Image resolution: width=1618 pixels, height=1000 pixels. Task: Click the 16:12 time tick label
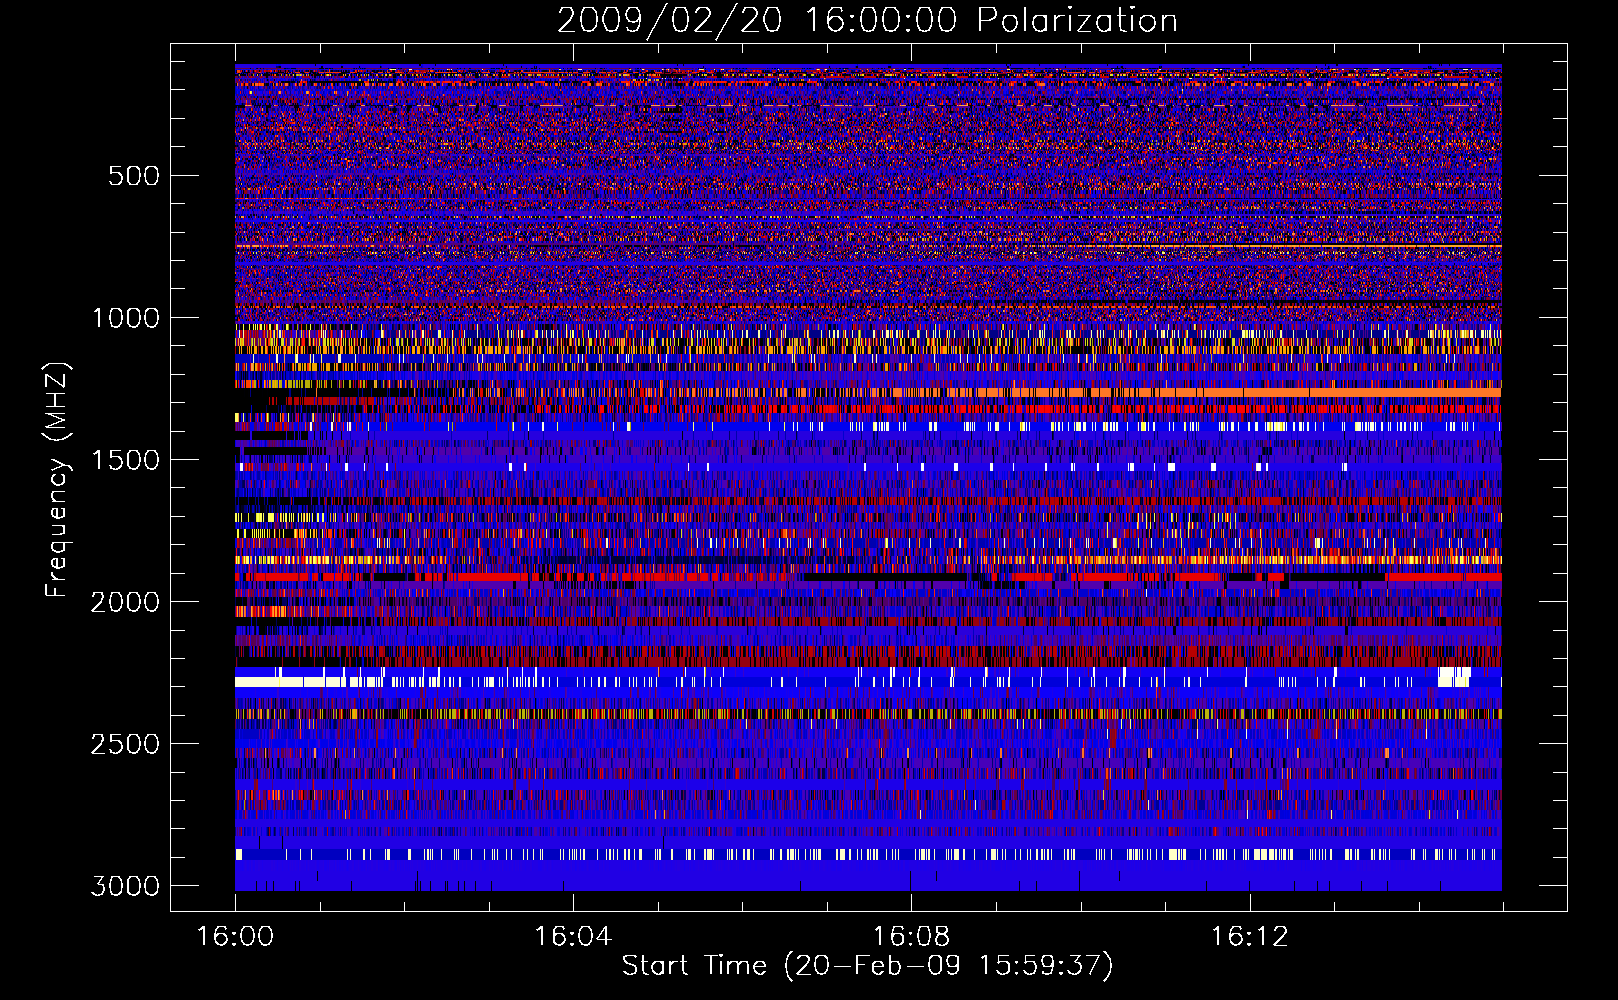pyautogui.click(x=1249, y=937)
